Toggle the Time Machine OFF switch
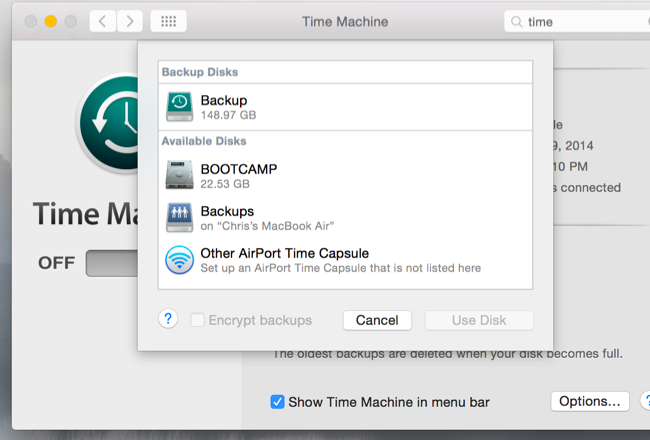 (x=112, y=263)
